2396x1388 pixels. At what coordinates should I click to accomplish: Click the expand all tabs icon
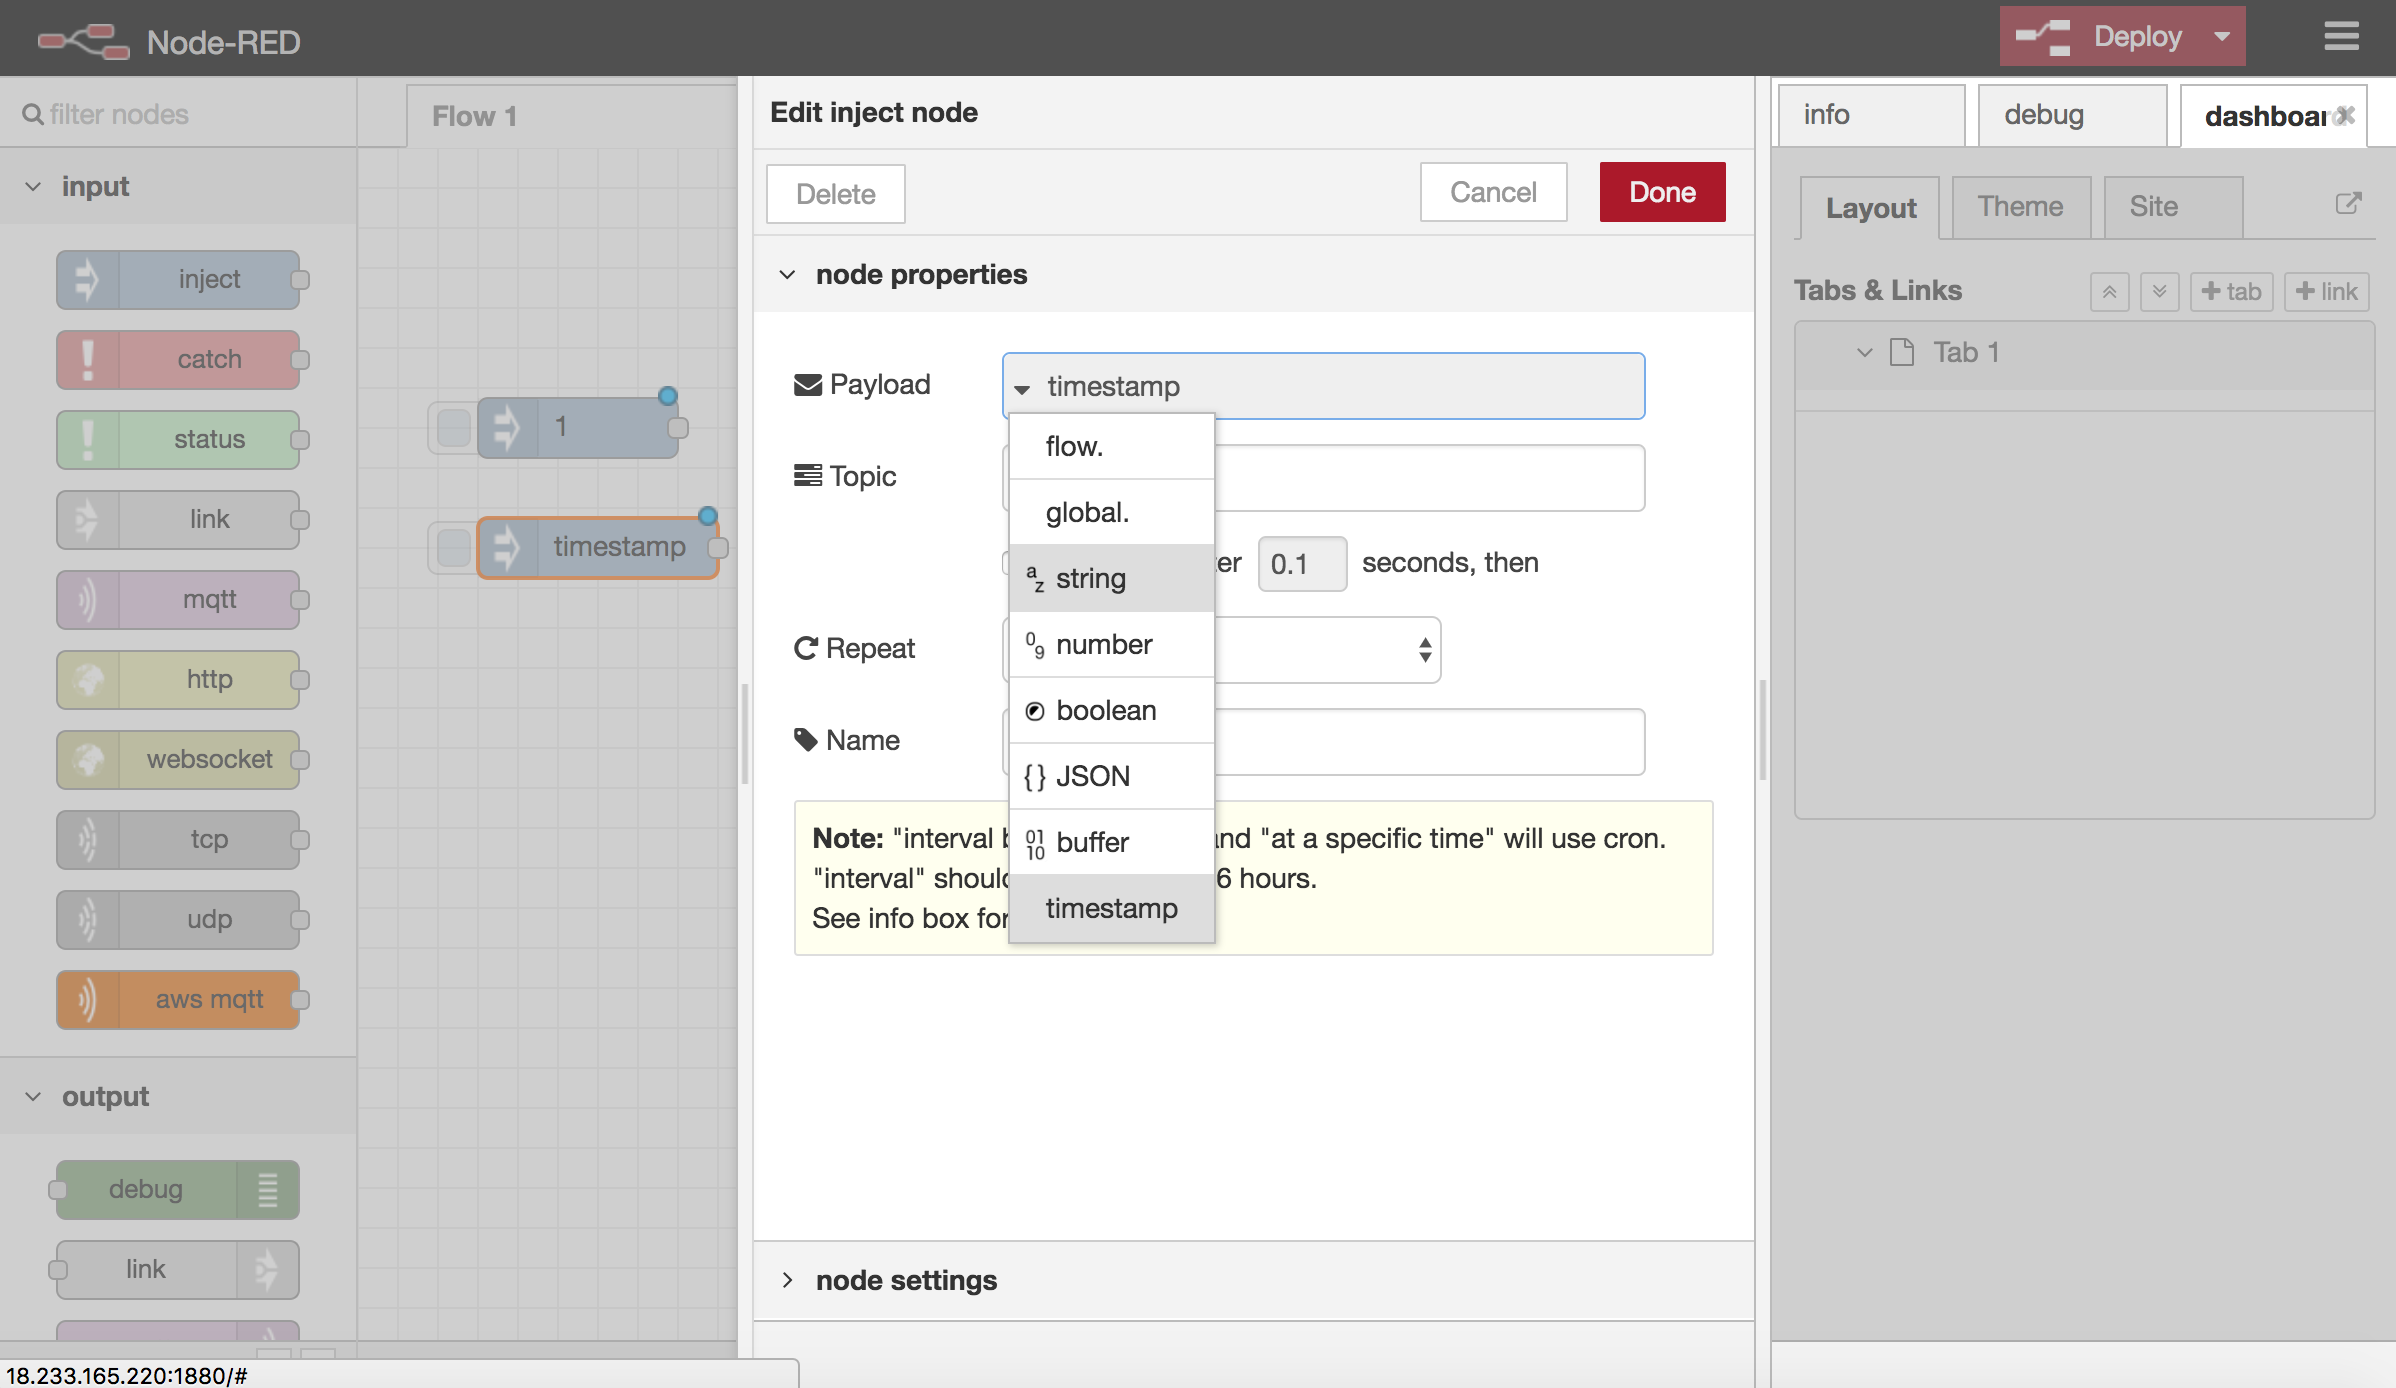[2159, 292]
